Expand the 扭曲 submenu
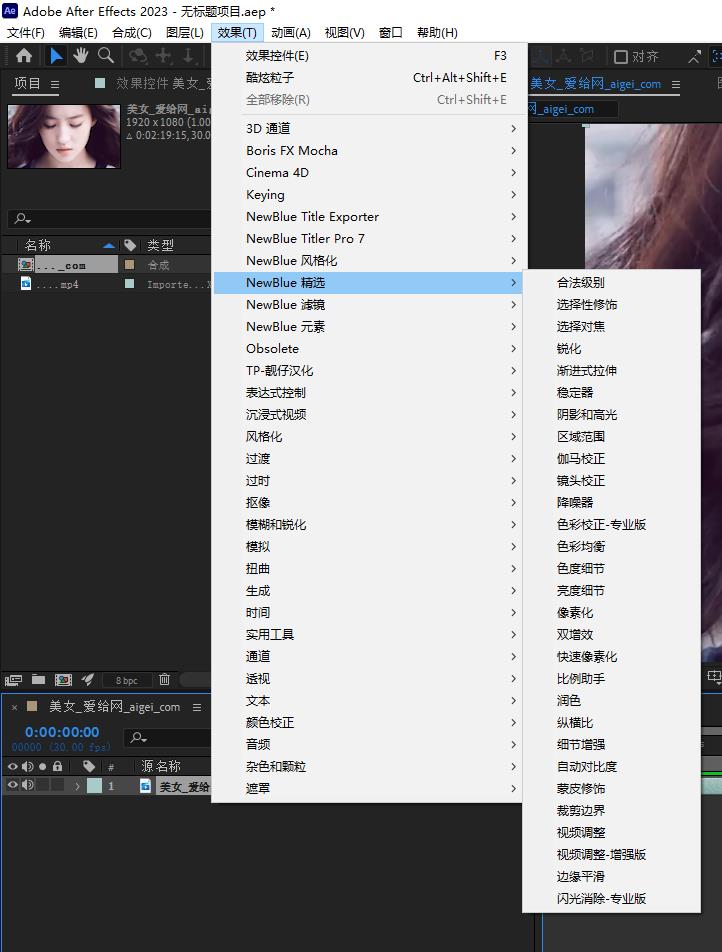This screenshot has height=952, width=722. pos(368,568)
